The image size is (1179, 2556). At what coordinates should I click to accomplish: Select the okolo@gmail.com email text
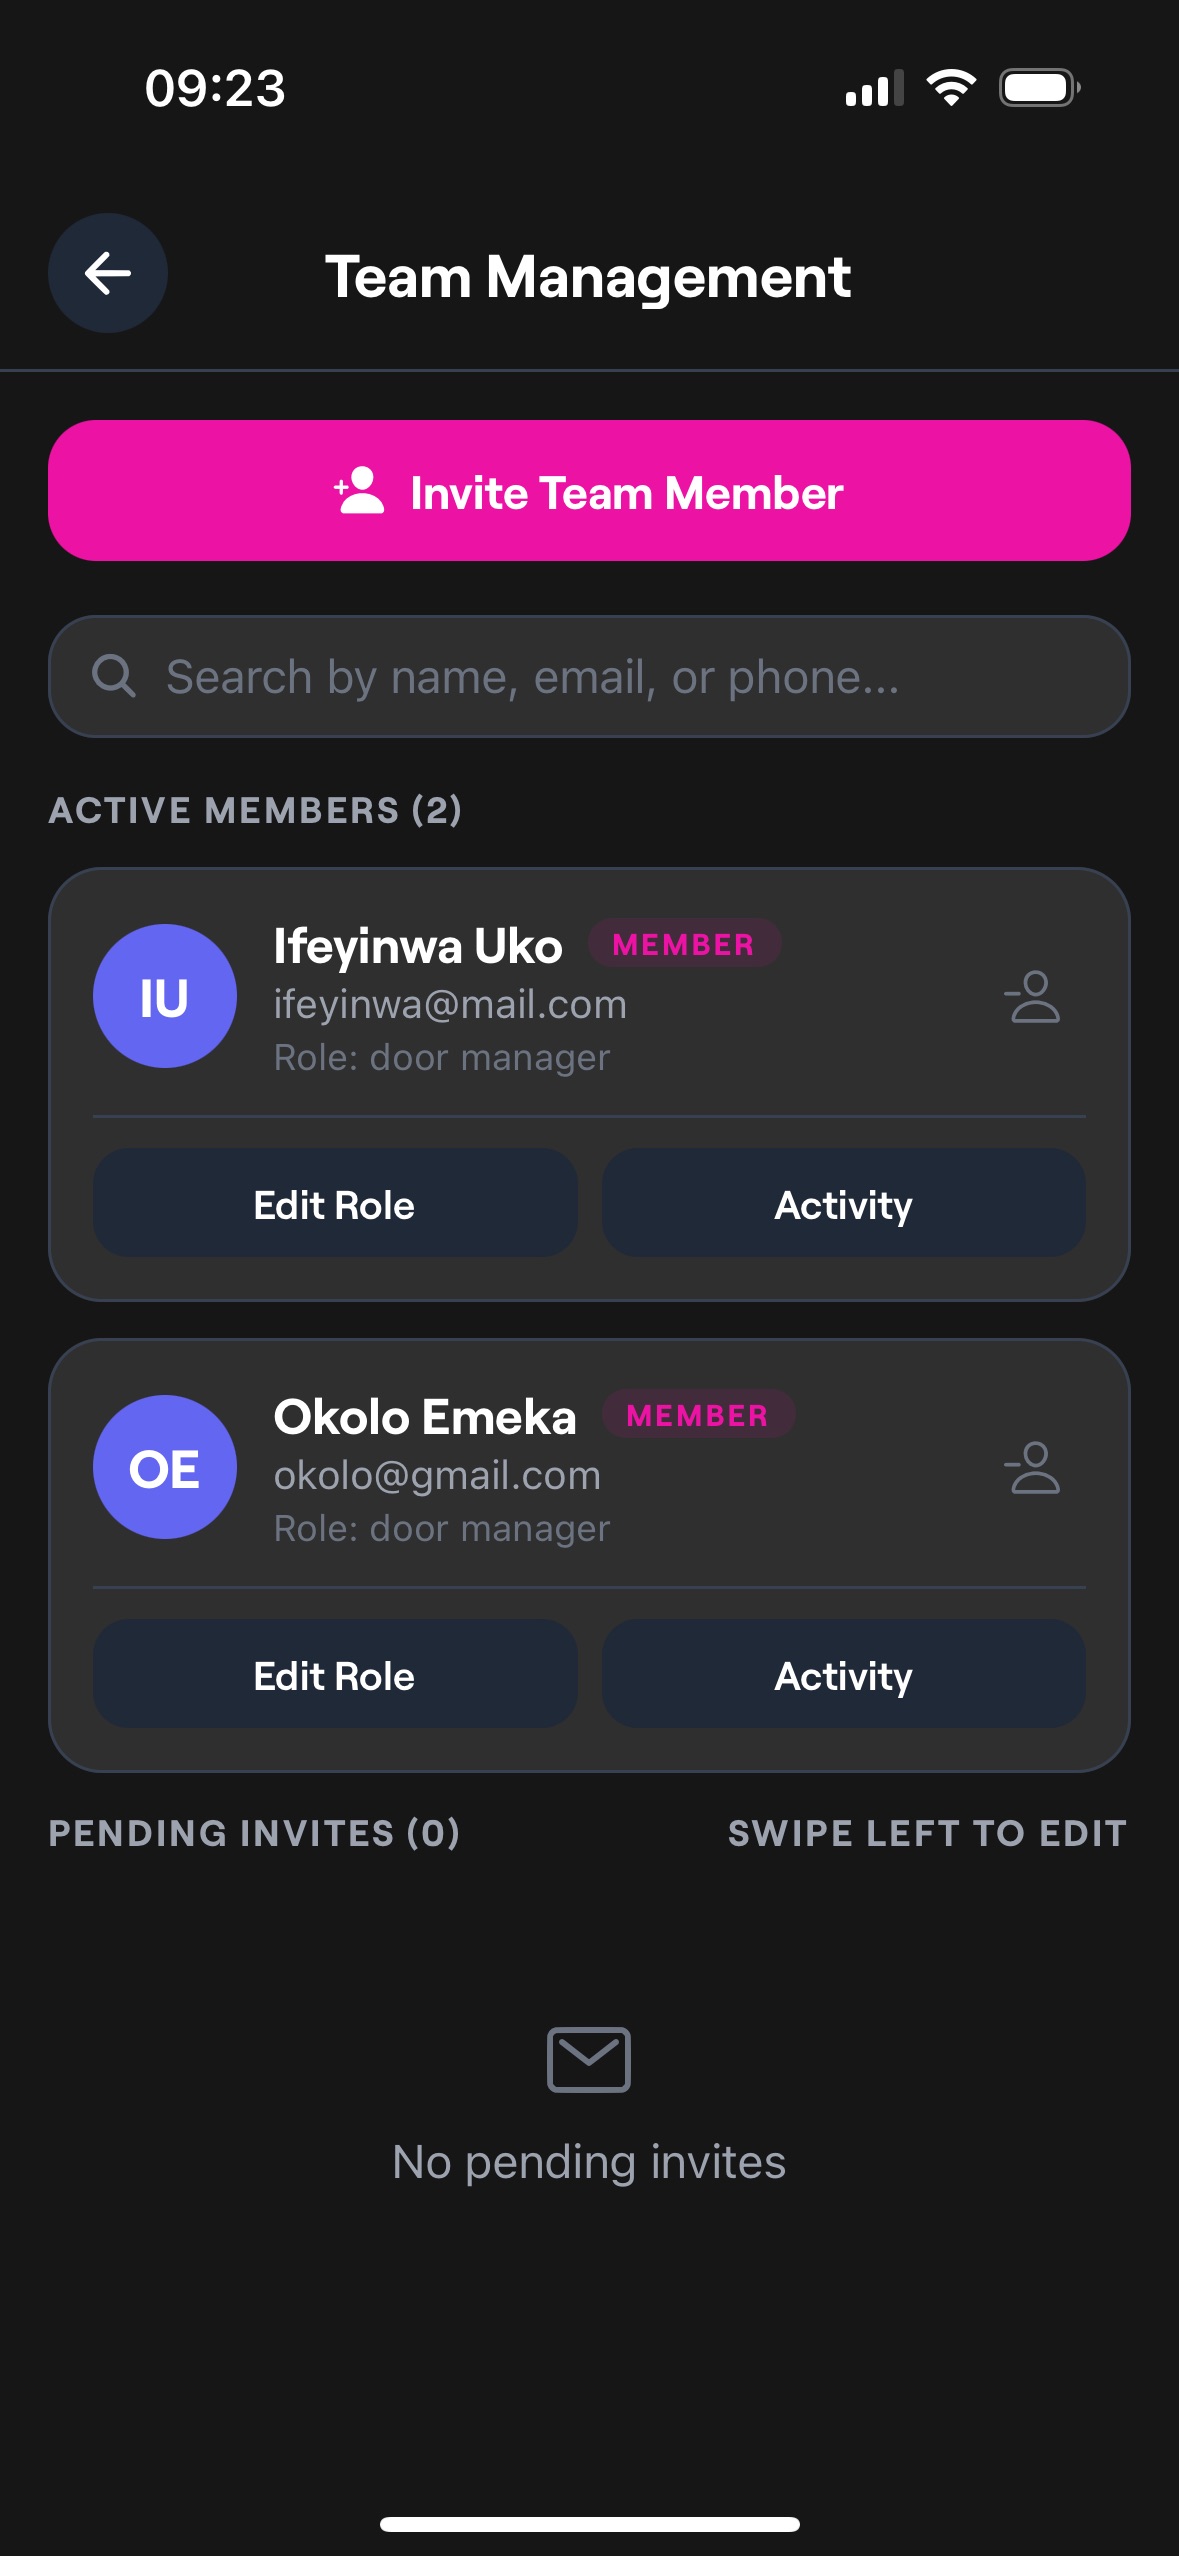pyautogui.click(x=437, y=1475)
